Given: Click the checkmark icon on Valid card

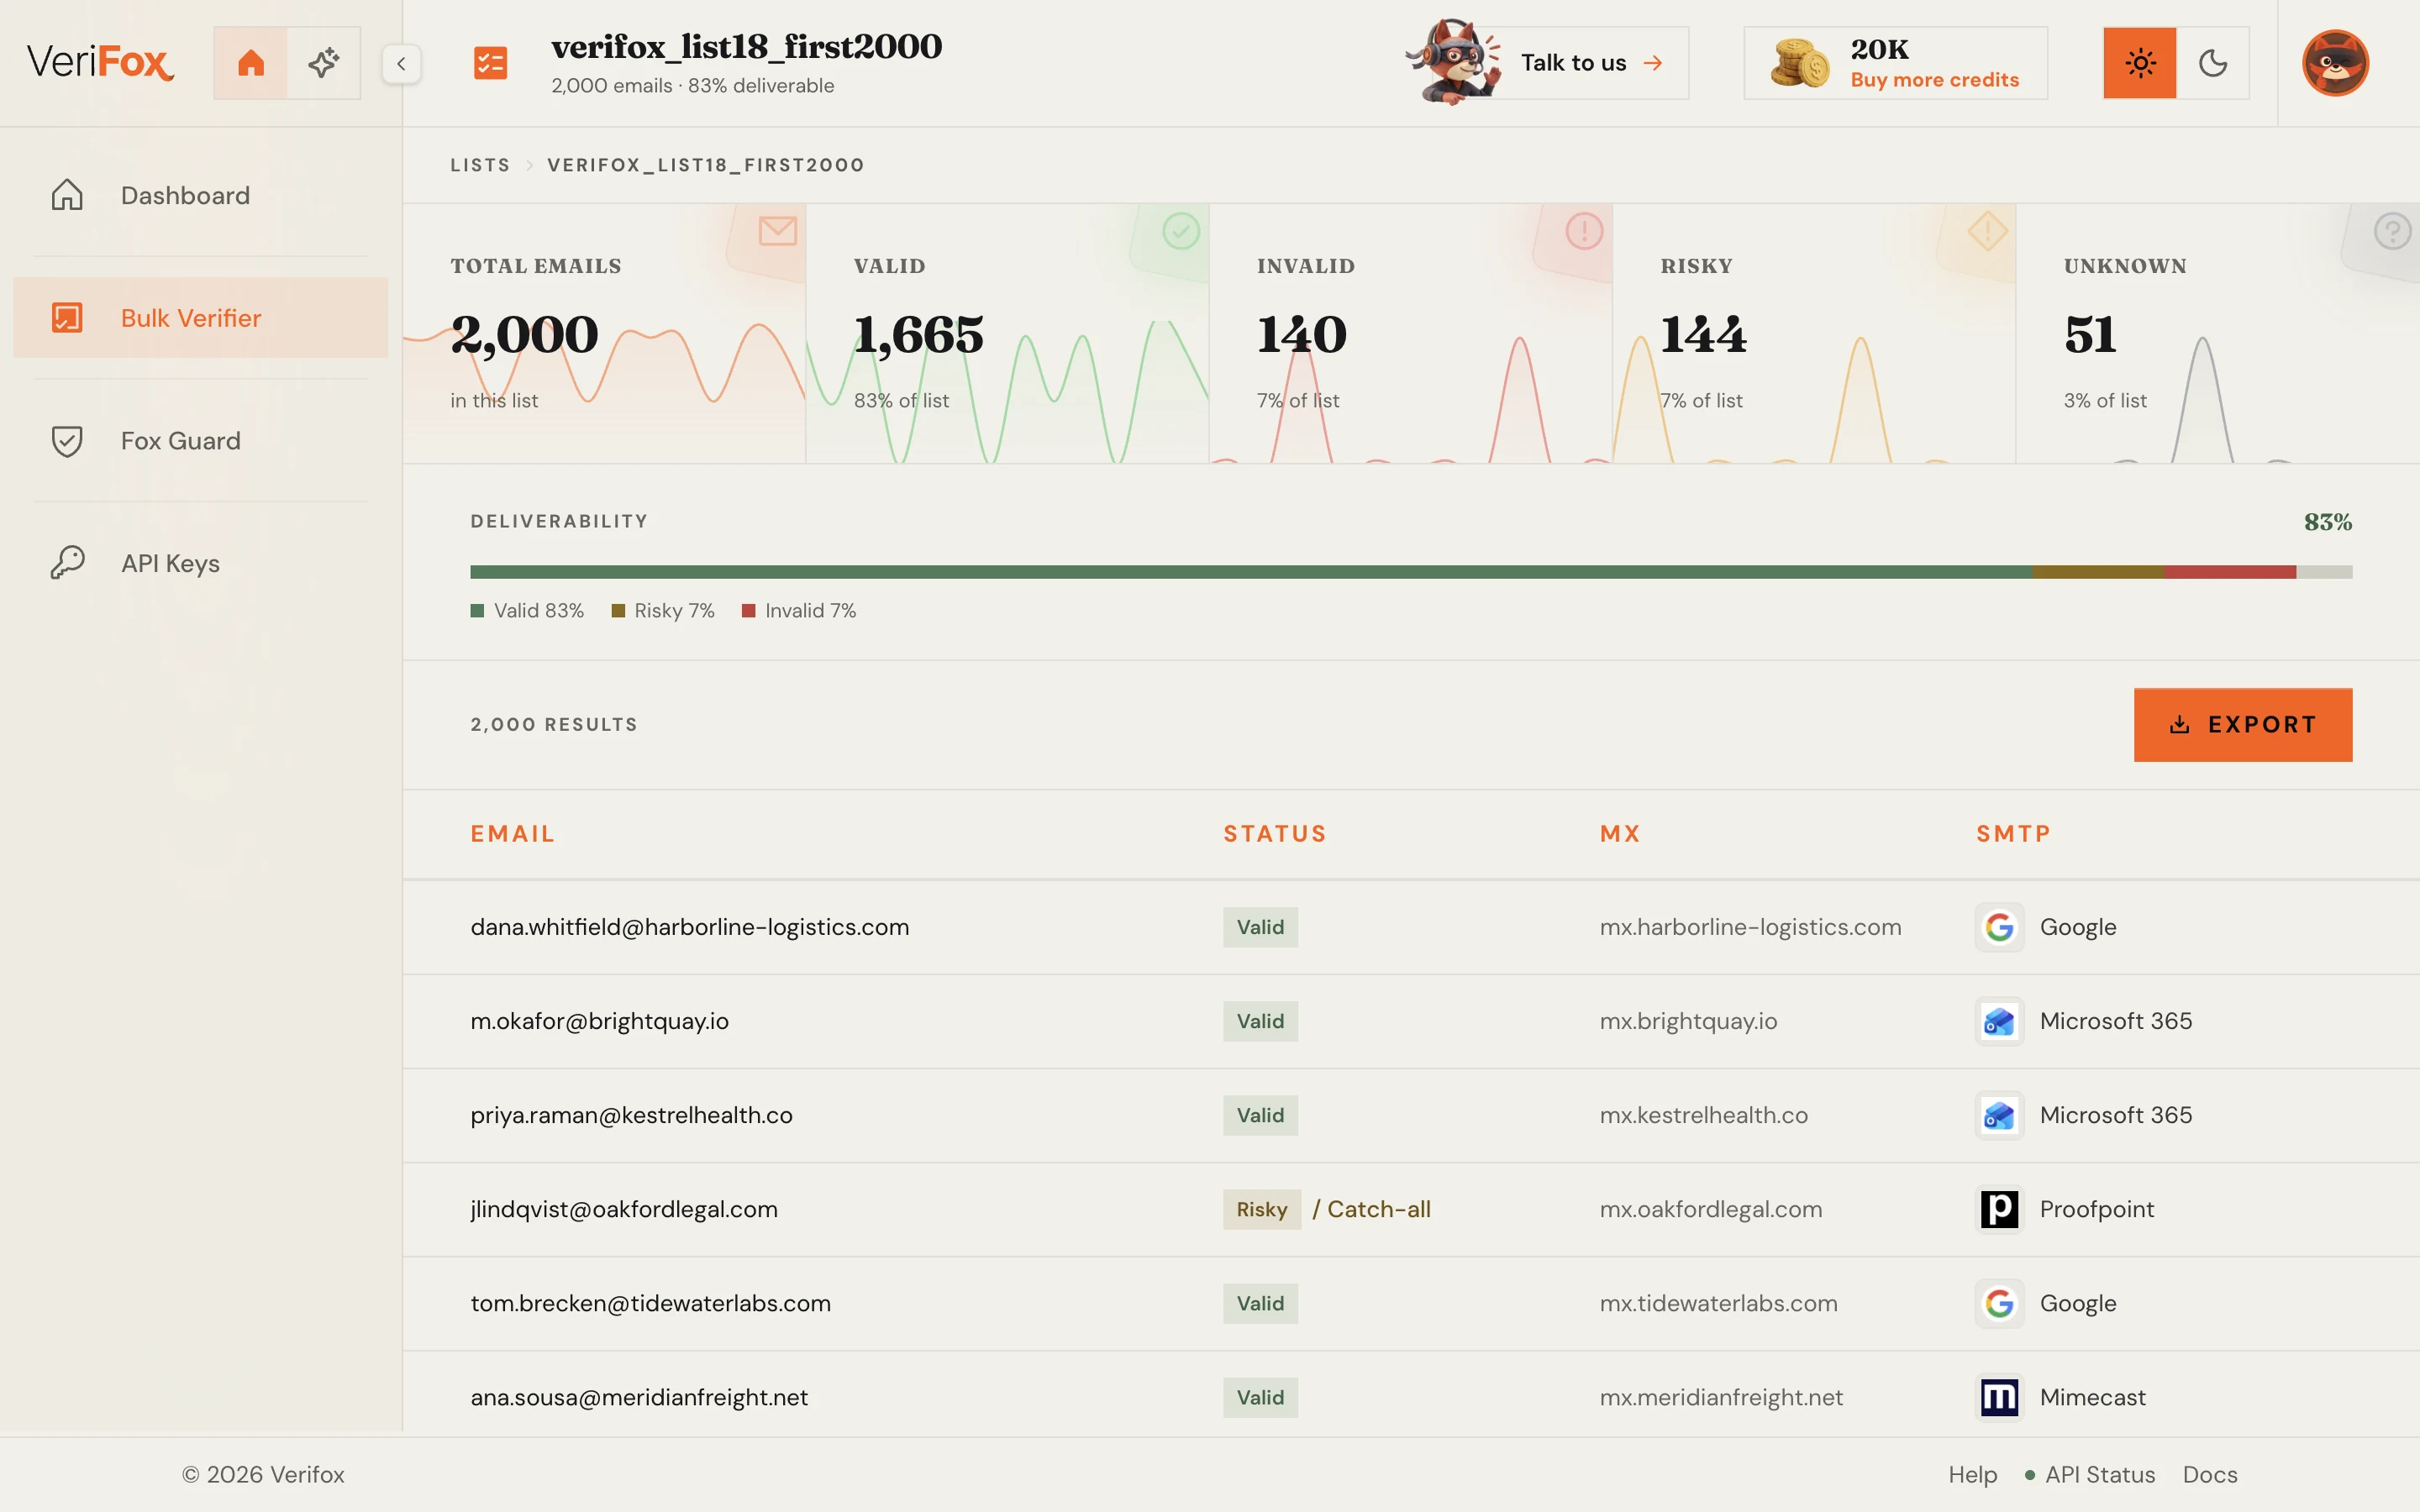Looking at the screenshot, I should (x=1181, y=231).
